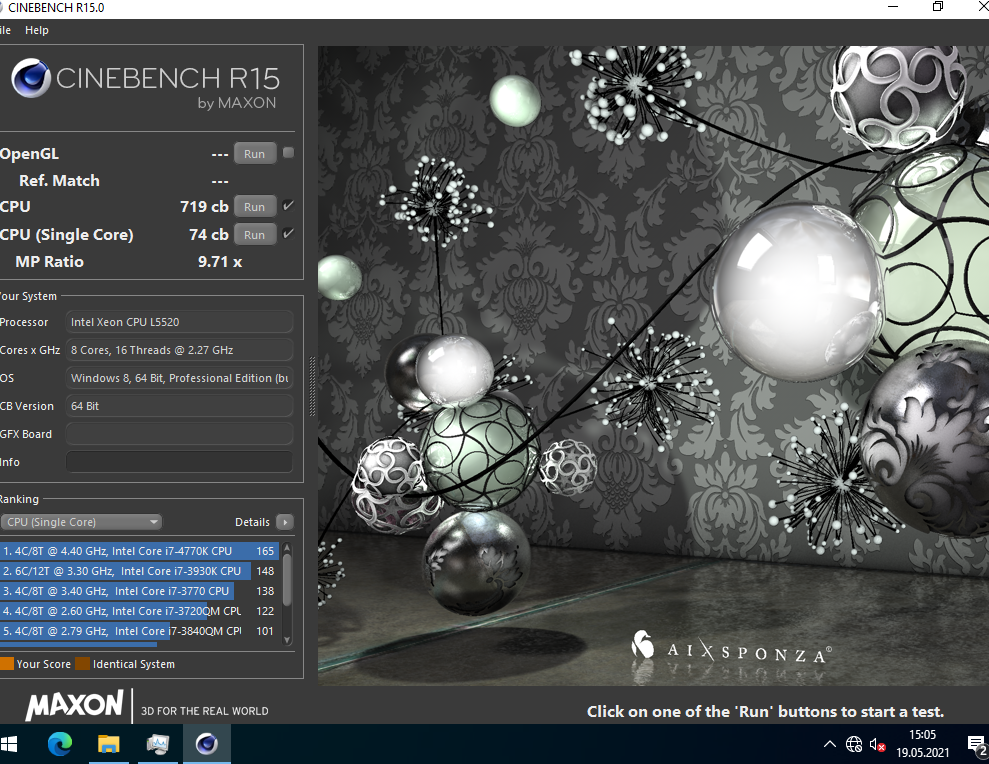Click the Cores x GHz field
Image resolution: width=989 pixels, height=764 pixels.
coord(179,350)
